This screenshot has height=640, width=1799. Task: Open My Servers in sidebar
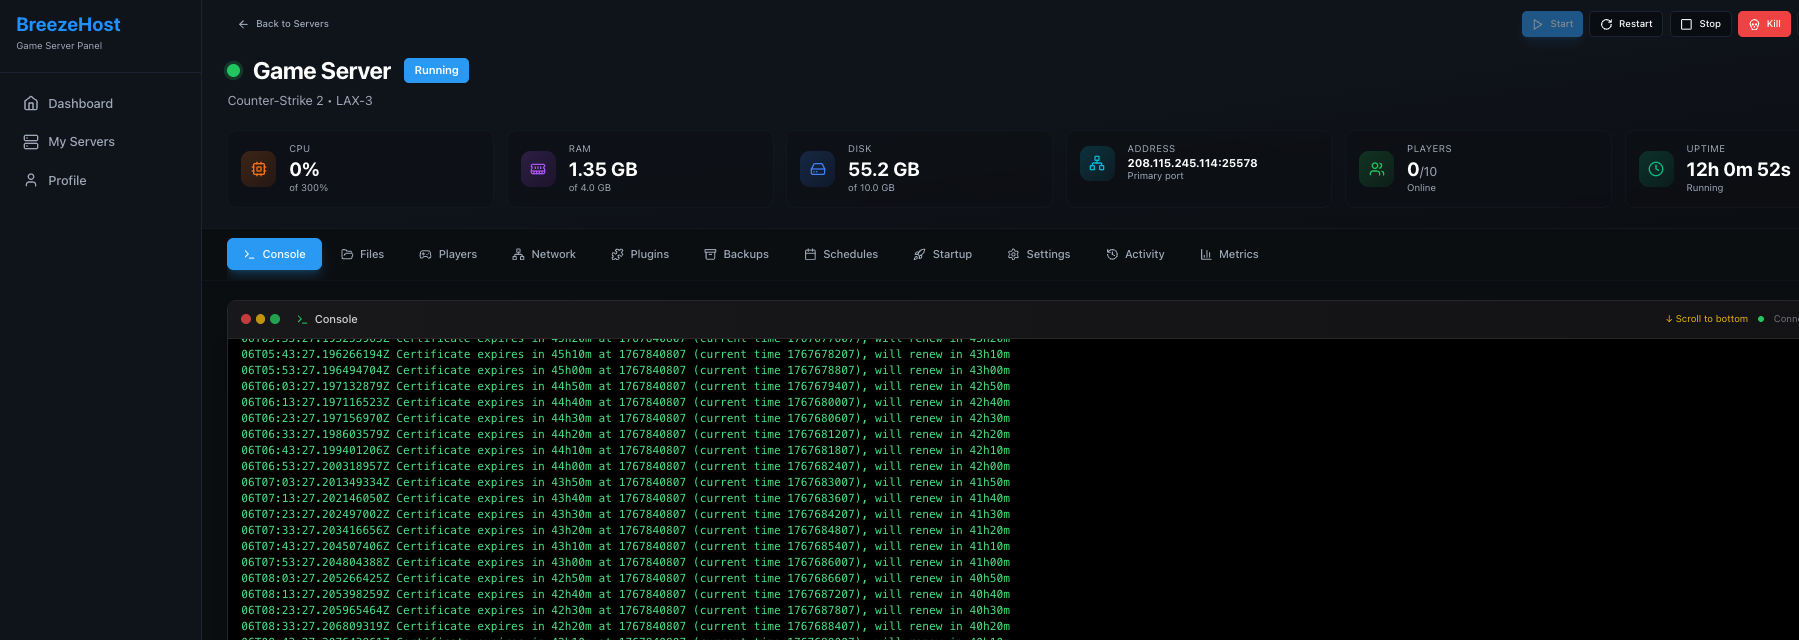click(81, 142)
